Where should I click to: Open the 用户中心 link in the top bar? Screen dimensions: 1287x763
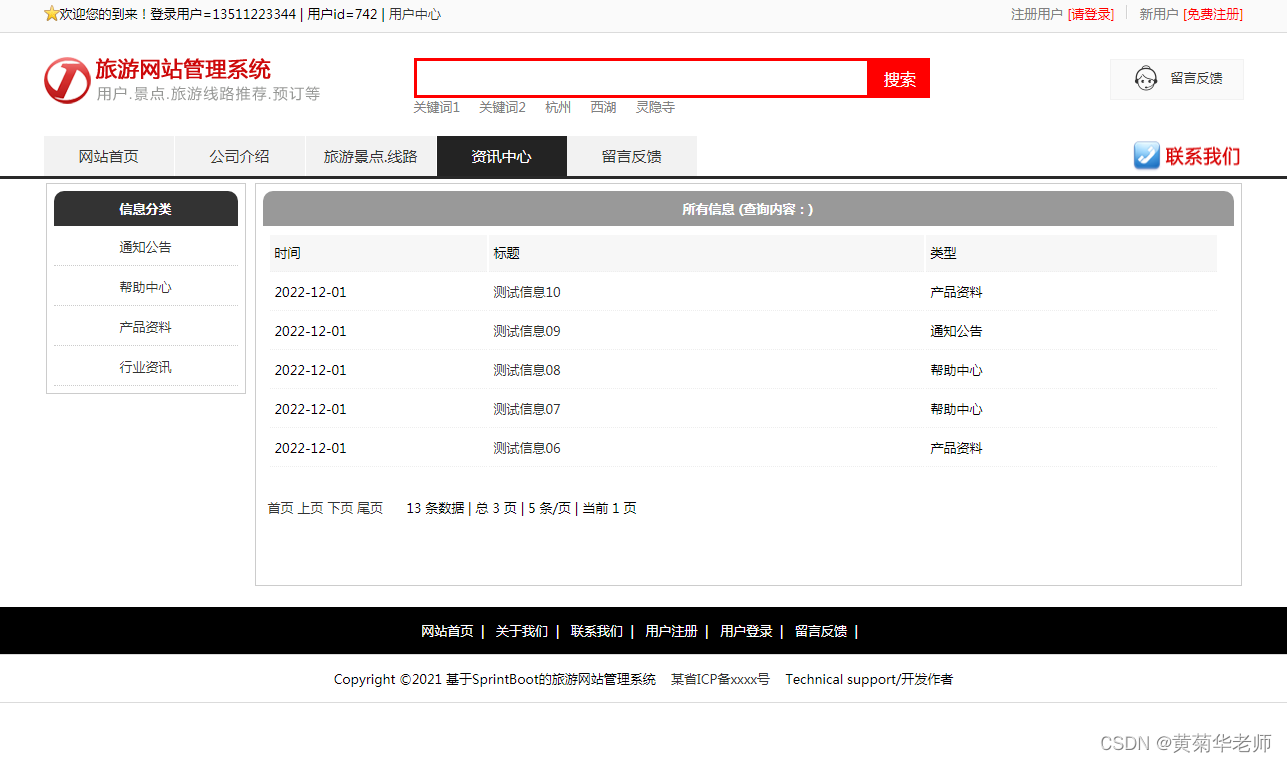[415, 14]
